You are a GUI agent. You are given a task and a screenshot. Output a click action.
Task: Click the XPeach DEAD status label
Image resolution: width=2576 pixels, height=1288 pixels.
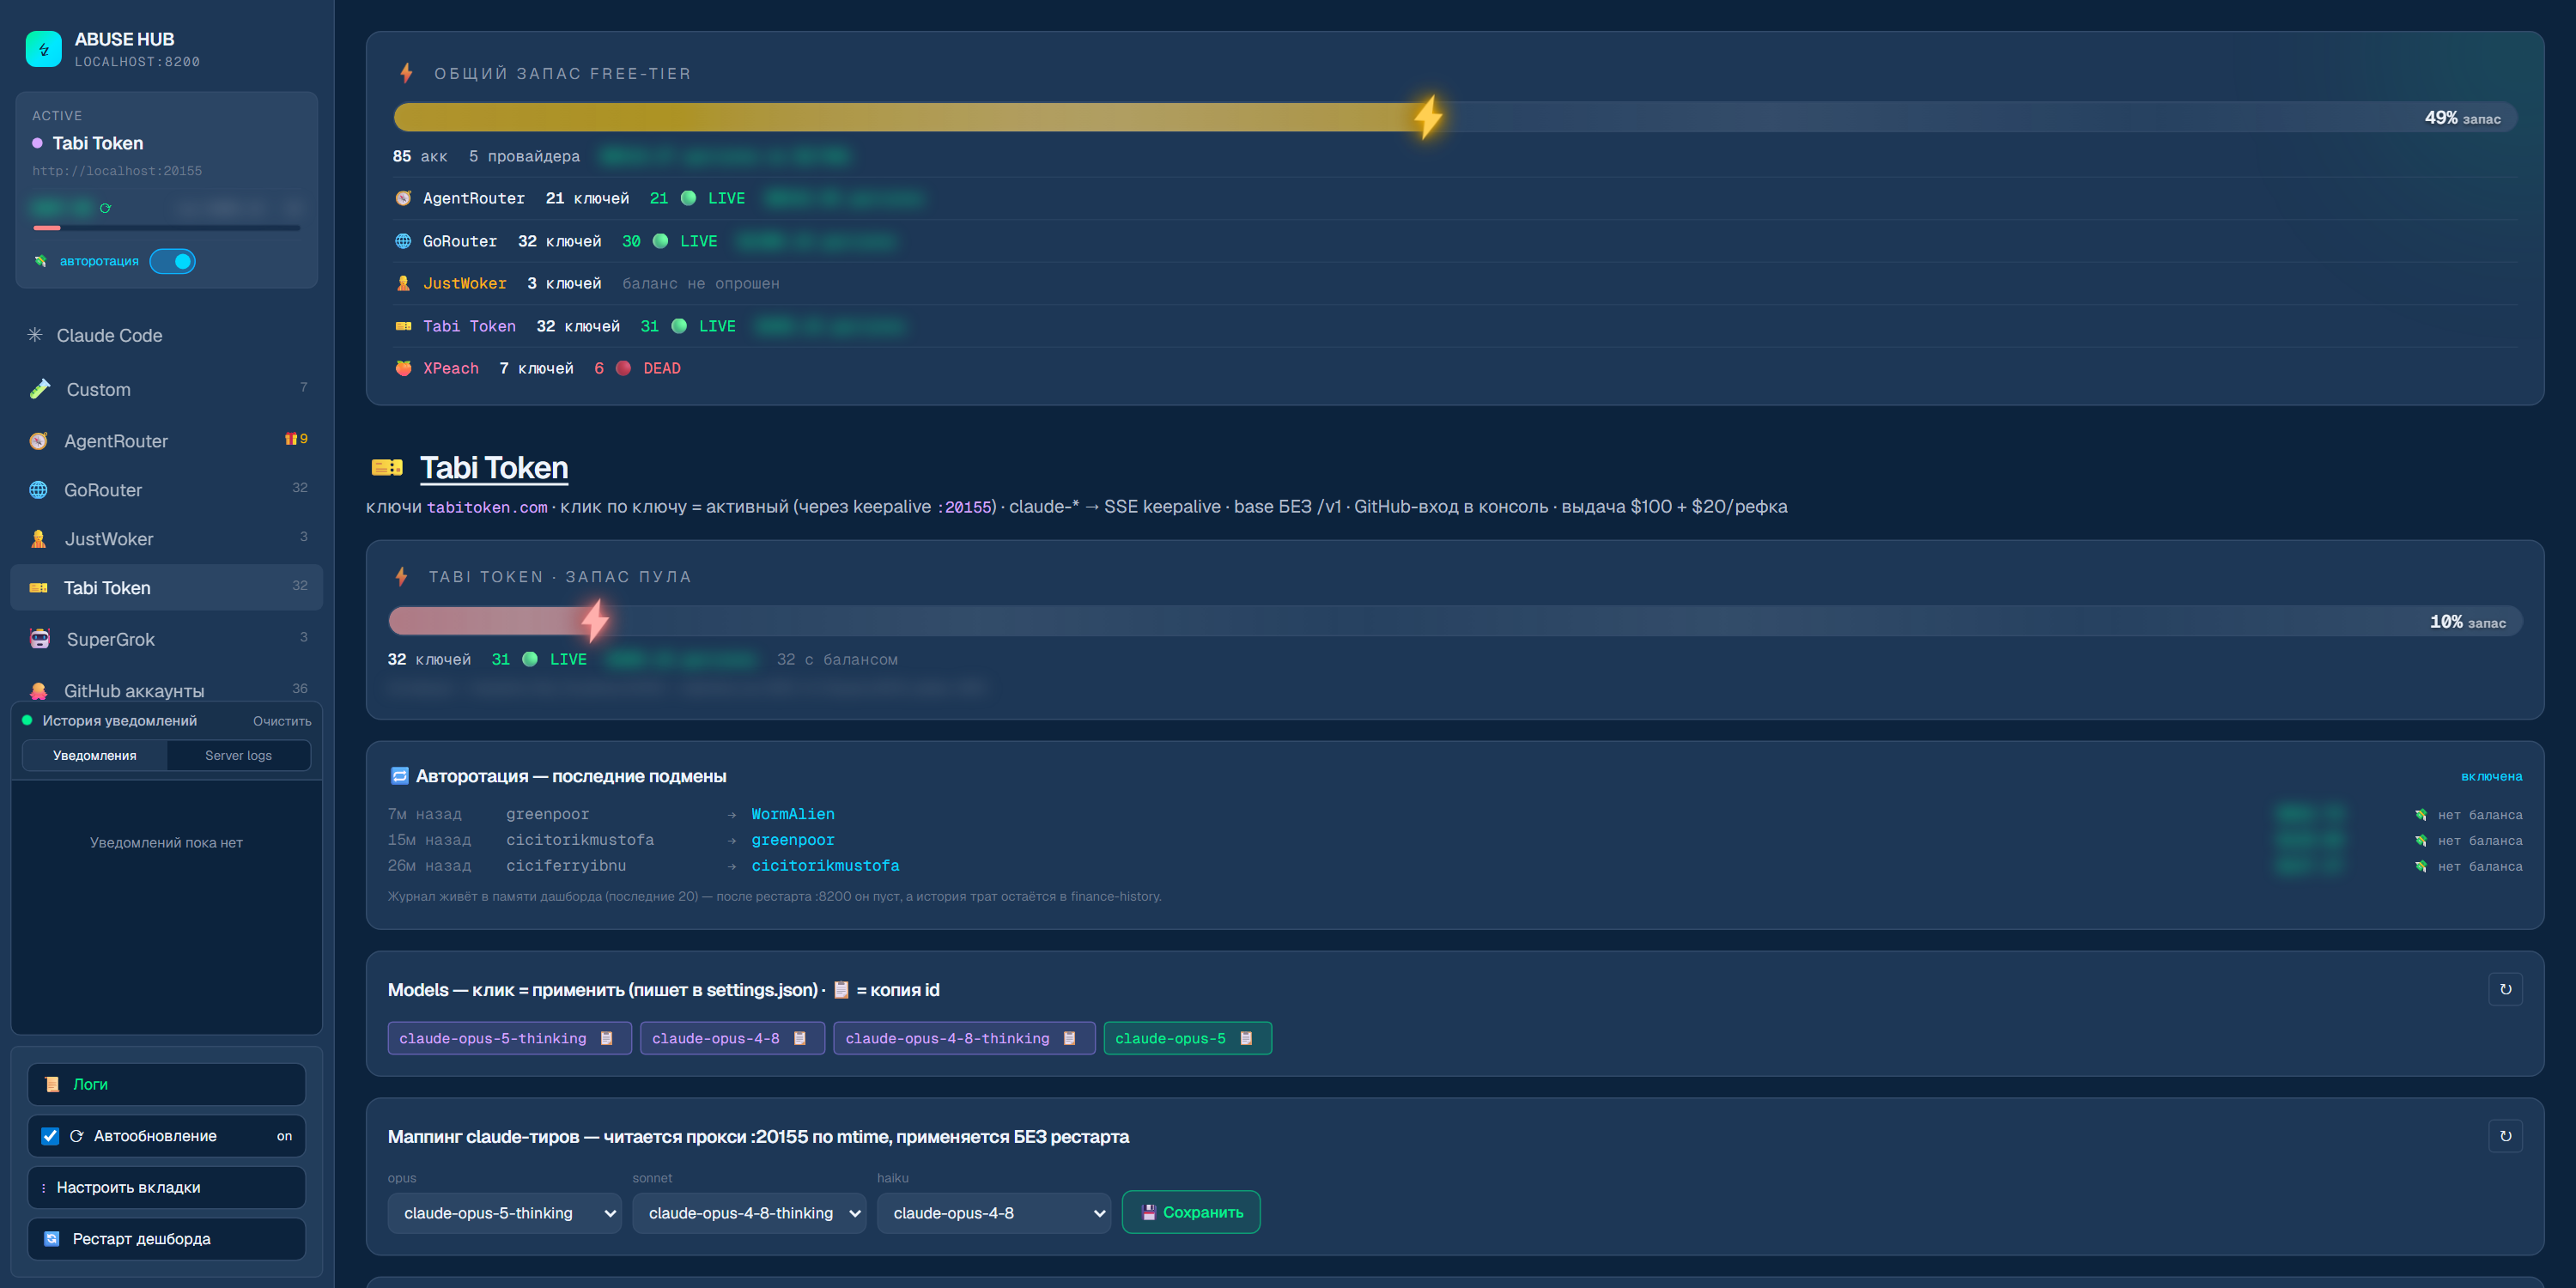pos(662,368)
